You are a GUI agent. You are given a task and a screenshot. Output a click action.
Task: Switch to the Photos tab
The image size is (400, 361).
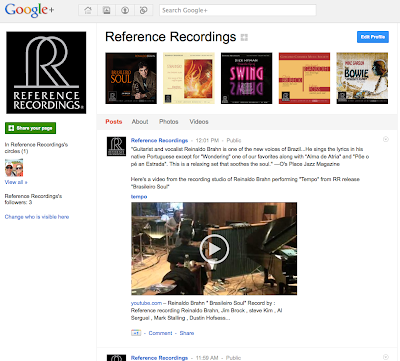169,122
